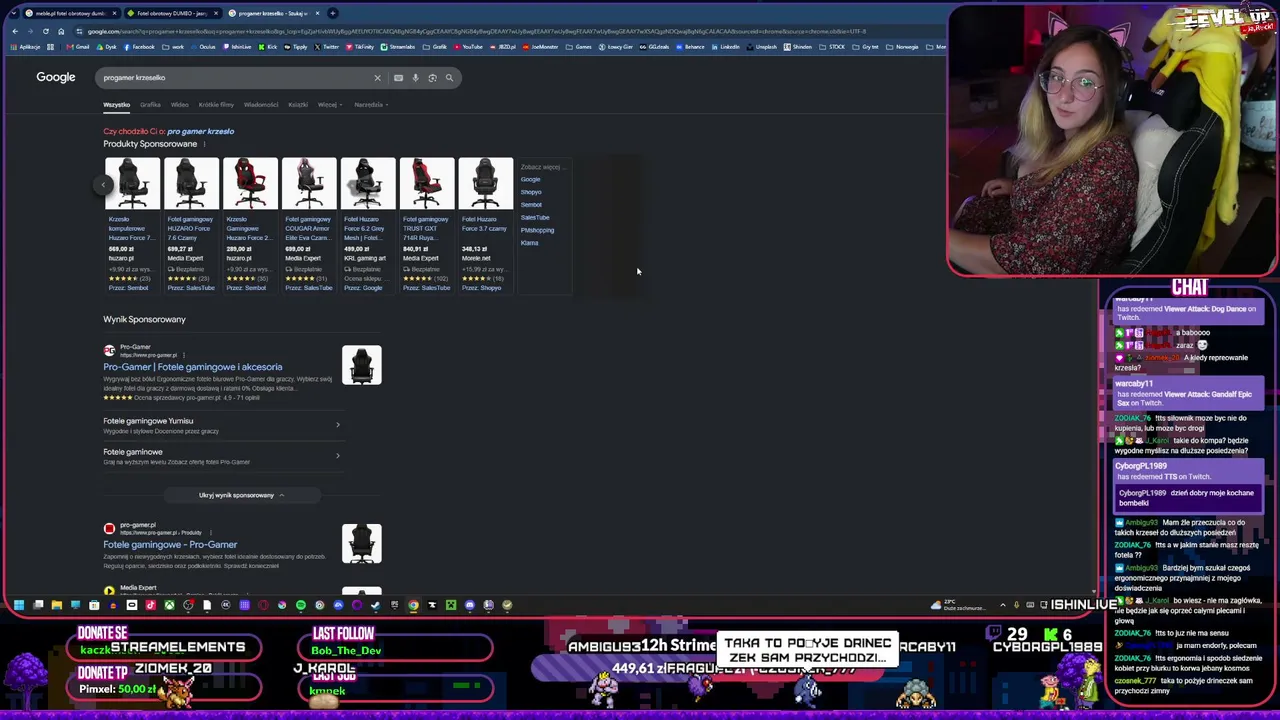
Task: Expand the Fotele gamingowe sitelink arrow
Action: pyautogui.click(x=338, y=456)
